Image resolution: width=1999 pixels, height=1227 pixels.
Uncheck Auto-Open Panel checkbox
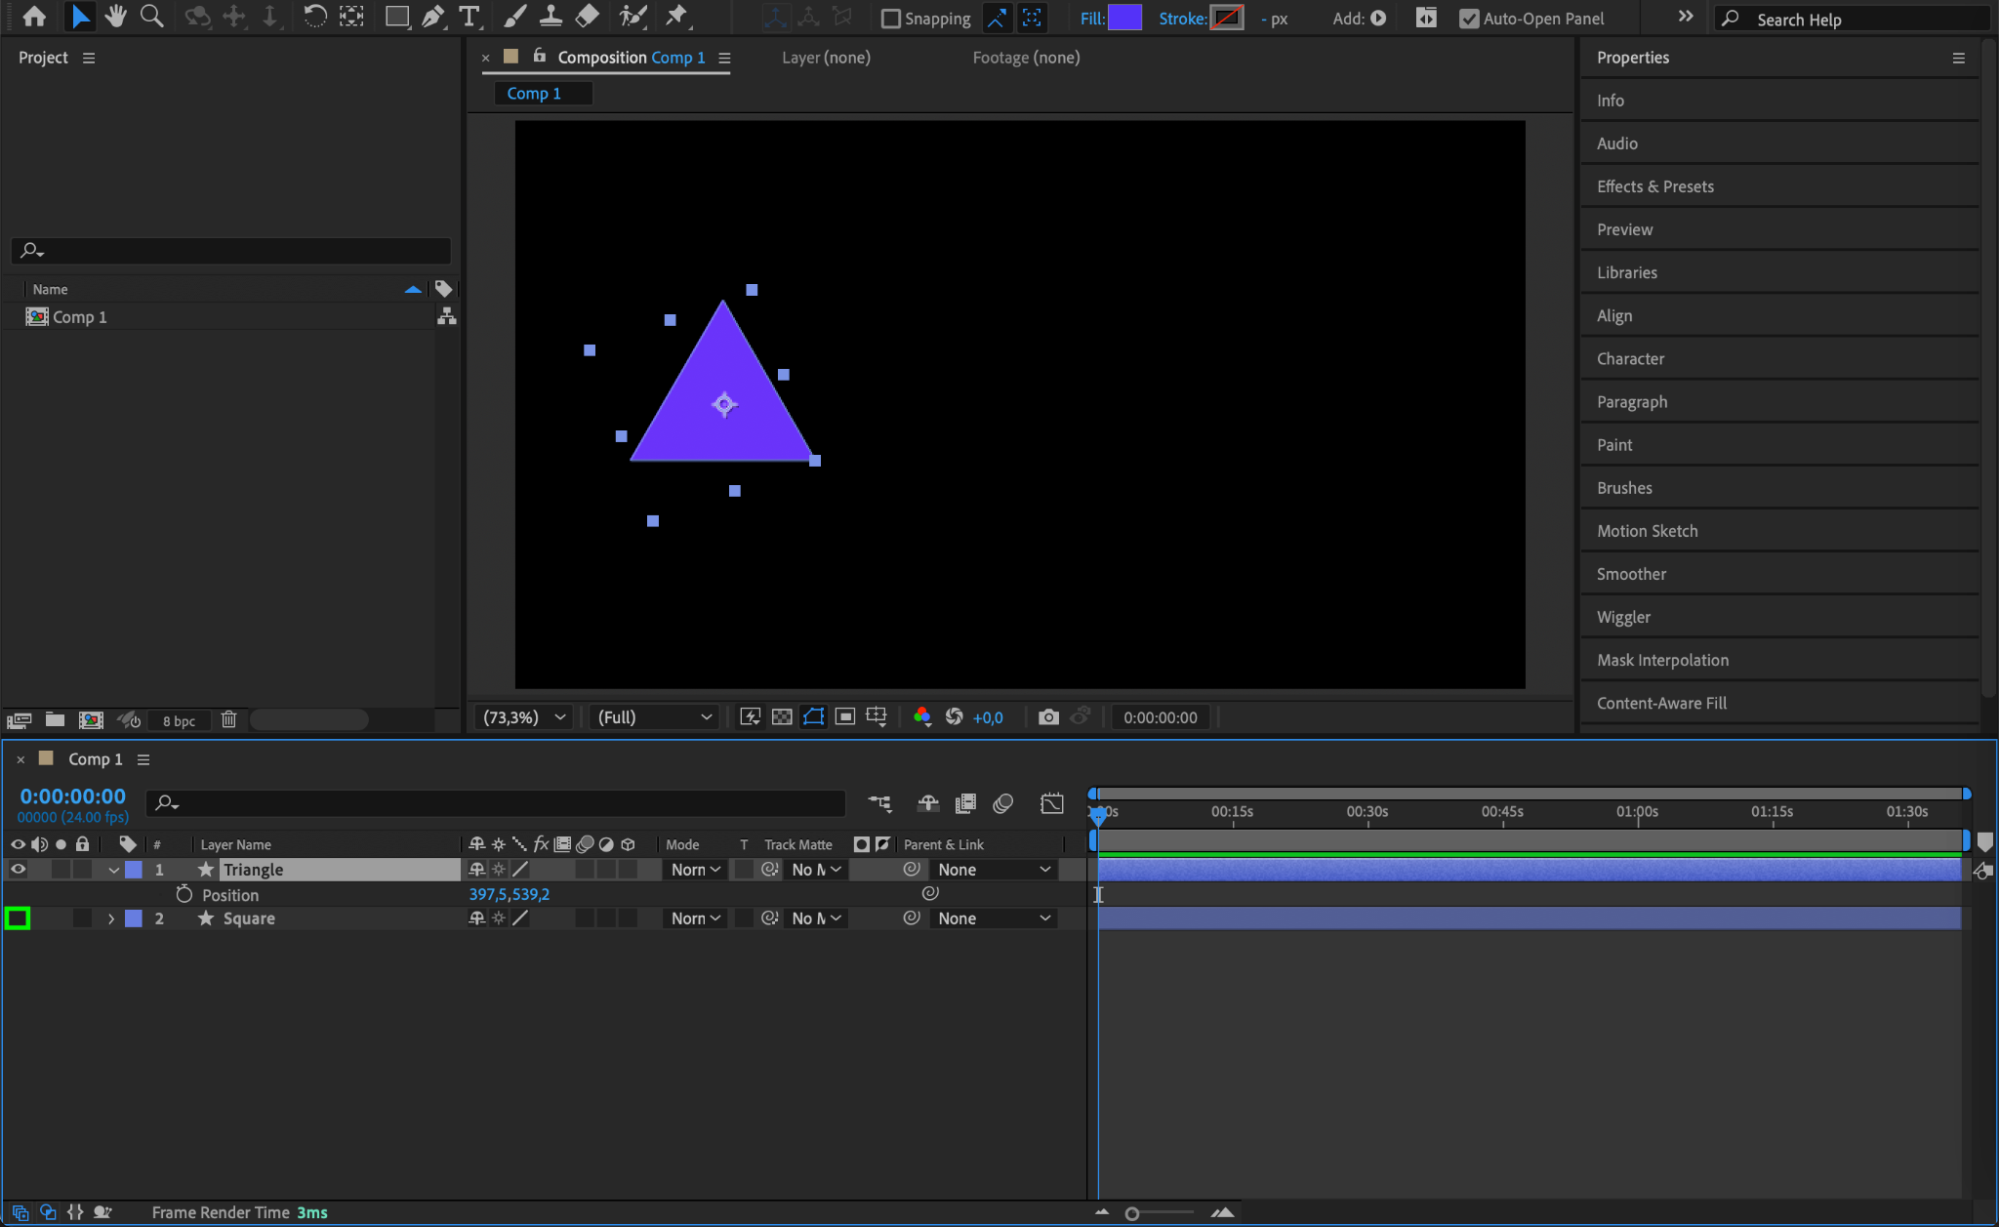(1468, 19)
